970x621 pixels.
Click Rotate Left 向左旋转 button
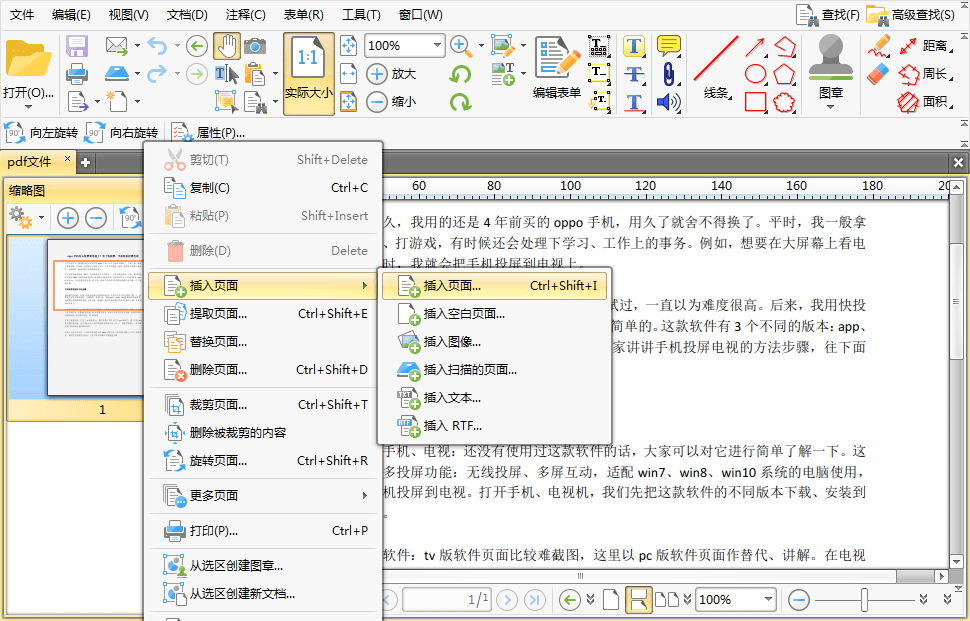(x=41, y=132)
